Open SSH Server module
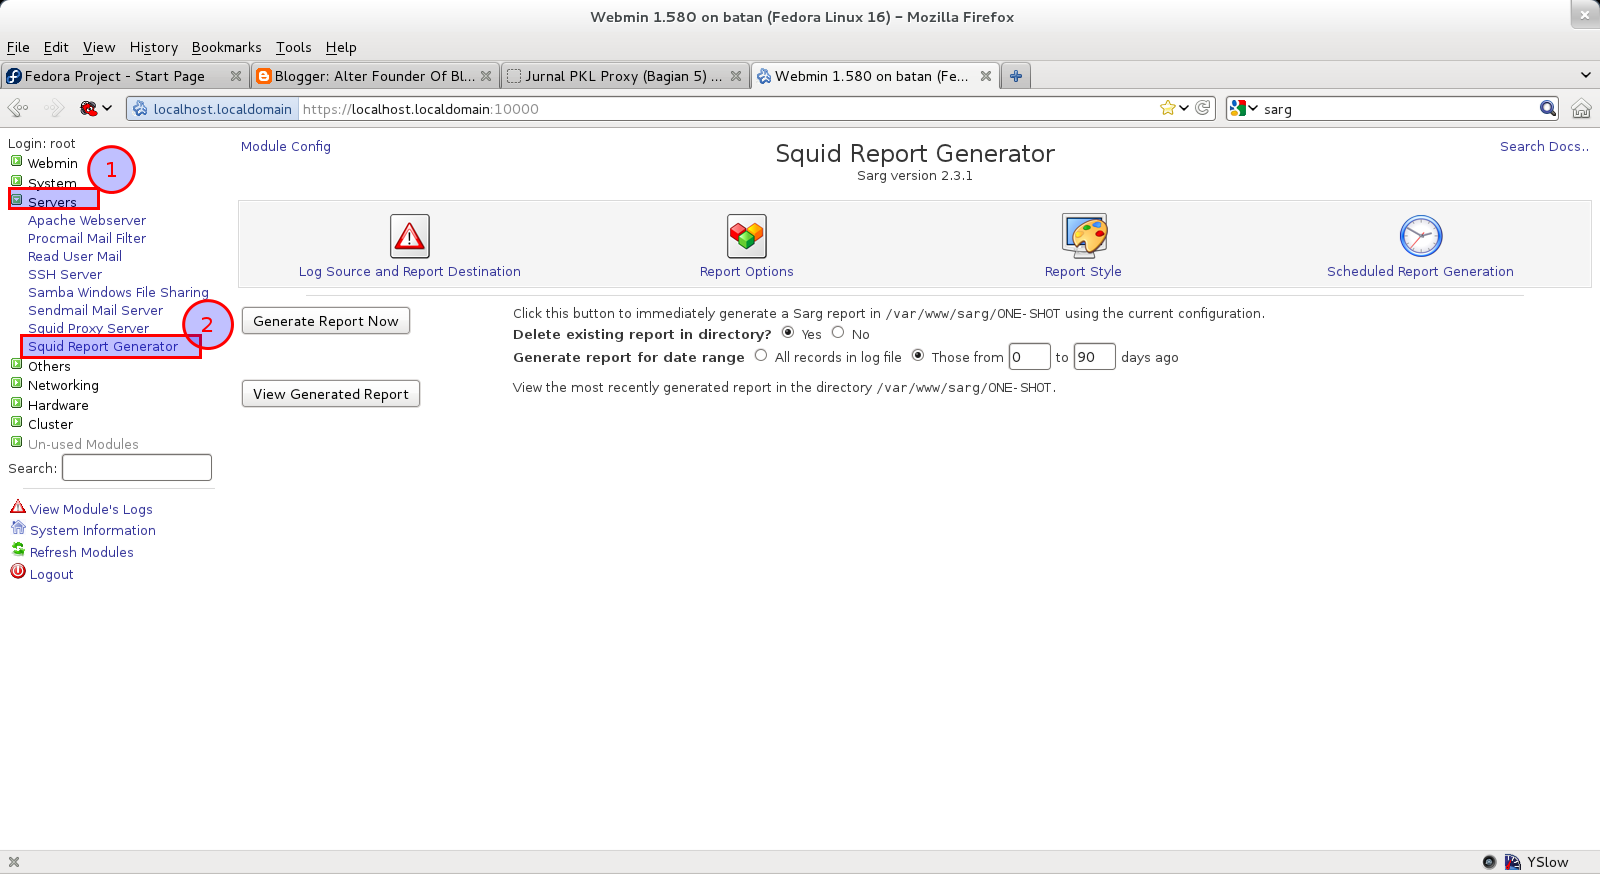Viewport: 1600px width, 874px height. click(x=65, y=274)
